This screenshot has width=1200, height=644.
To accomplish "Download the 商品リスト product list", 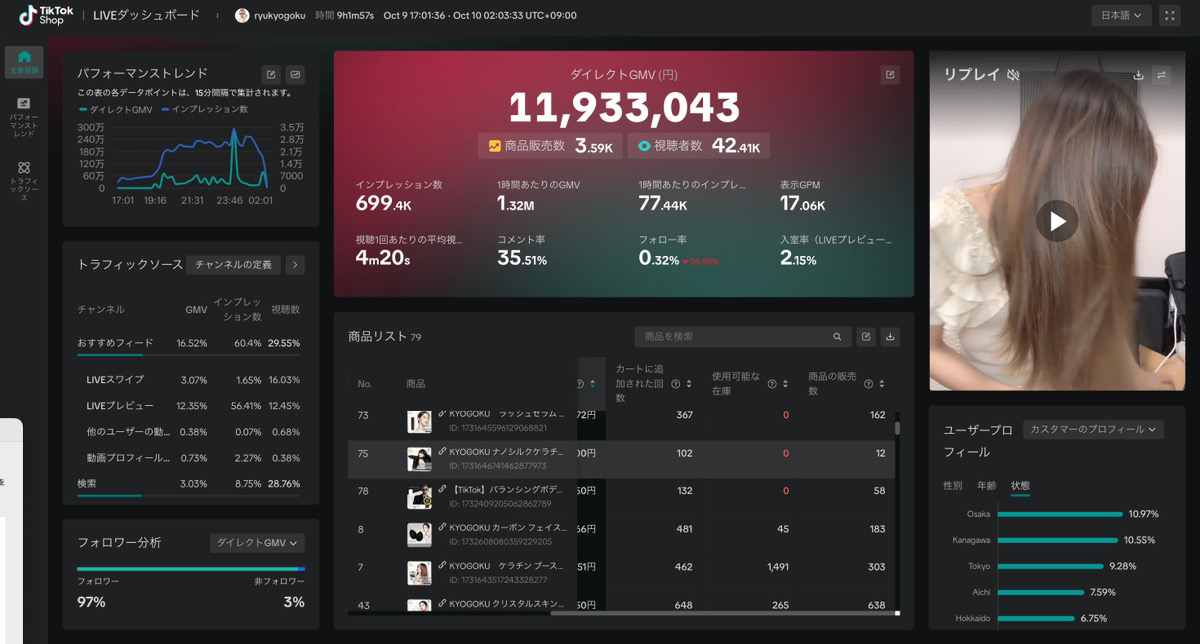I will pos(890,337).
